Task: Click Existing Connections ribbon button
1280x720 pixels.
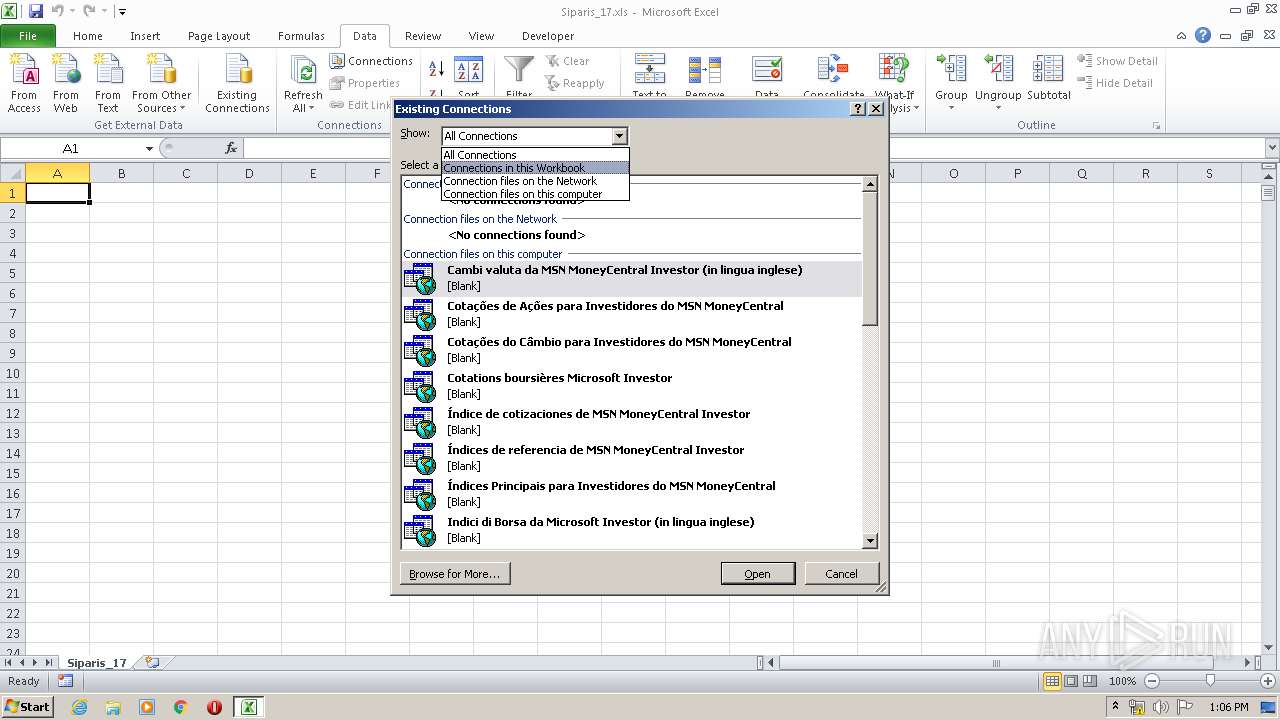Action: [x=237, y=84]
